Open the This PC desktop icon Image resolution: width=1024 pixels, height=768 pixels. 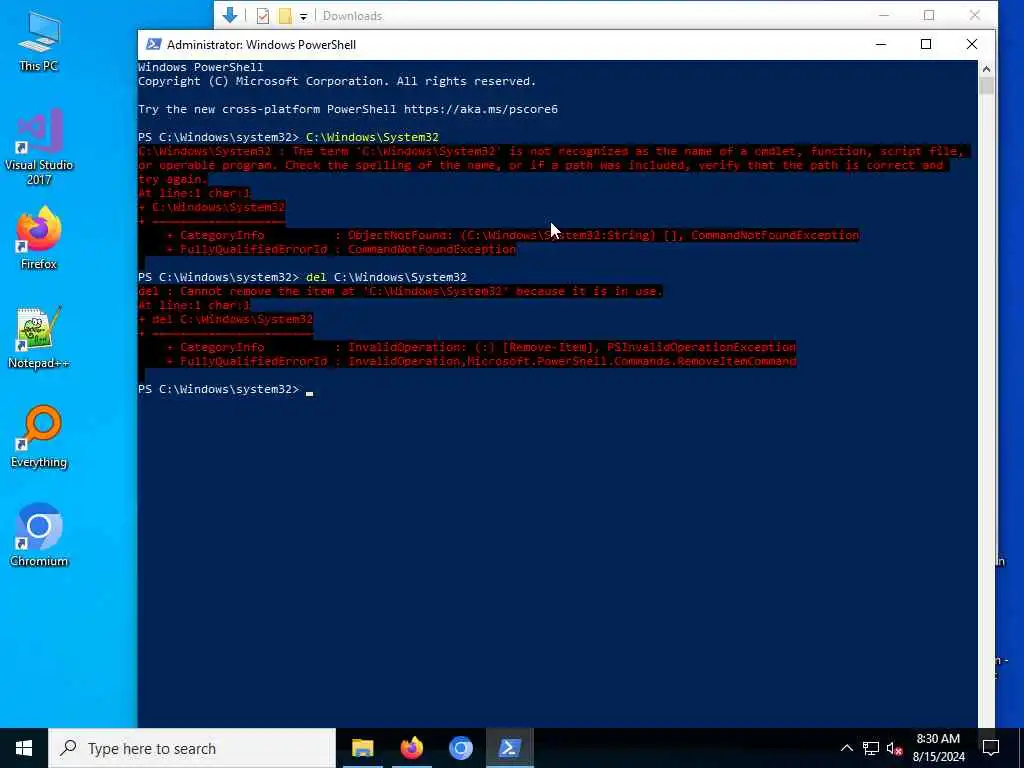click(39, 40)
